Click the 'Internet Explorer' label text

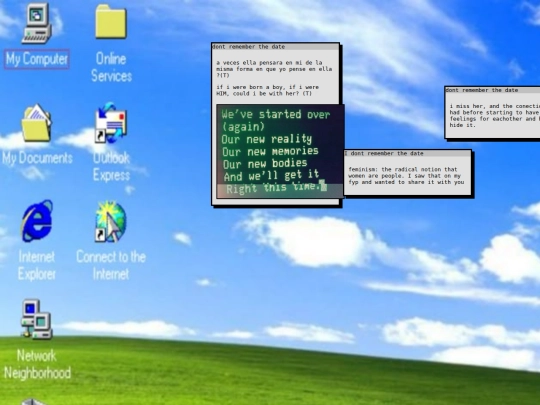tap(37, 266)
